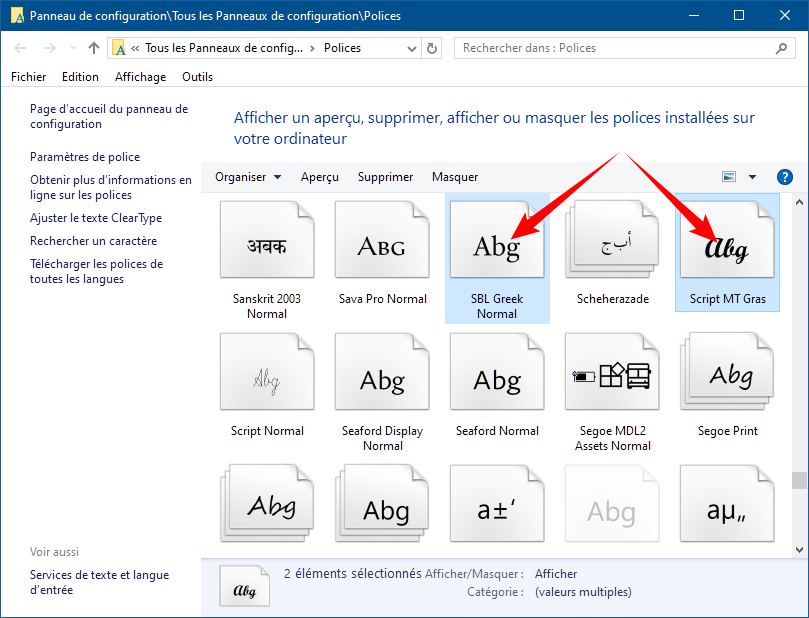
Task: Refresh the Polices folder view
Action: pyautogui.click(x=432, y=48)
